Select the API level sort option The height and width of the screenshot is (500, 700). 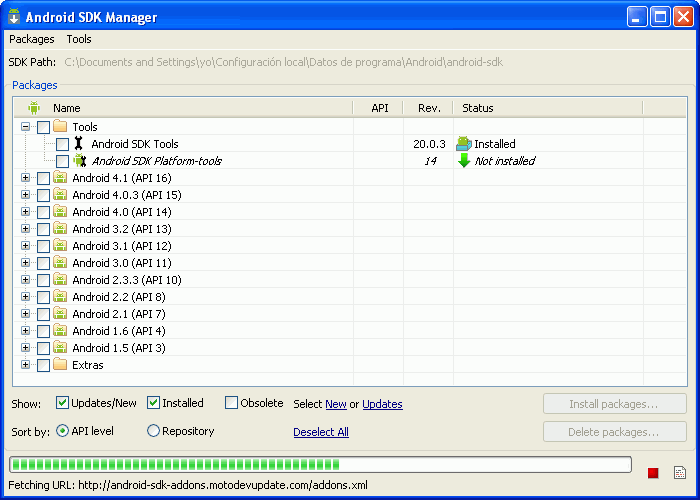coord(62,431)
